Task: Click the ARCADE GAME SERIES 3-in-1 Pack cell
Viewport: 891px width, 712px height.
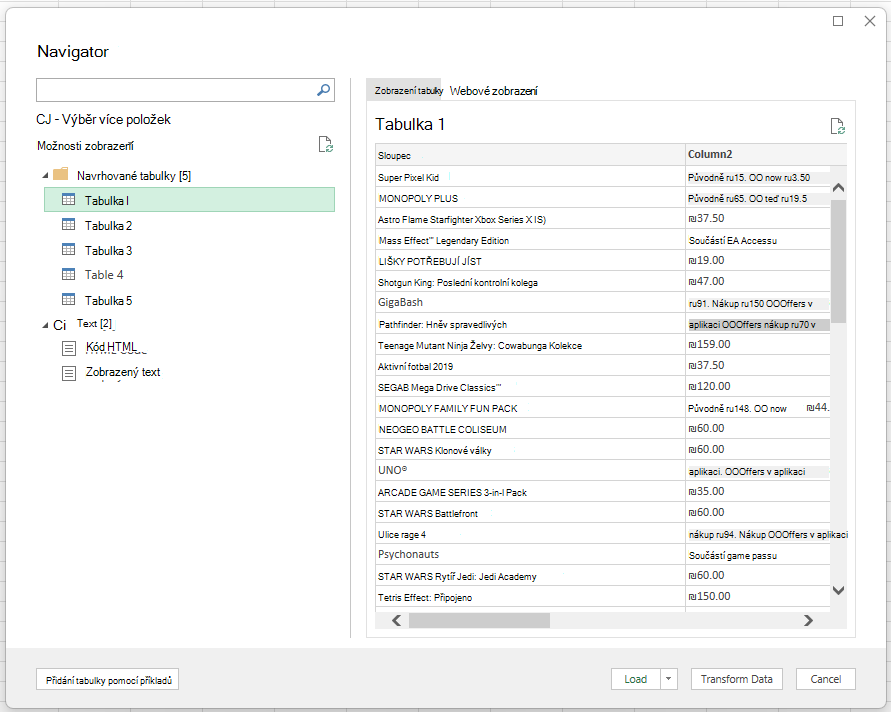Action: (530, 492)
